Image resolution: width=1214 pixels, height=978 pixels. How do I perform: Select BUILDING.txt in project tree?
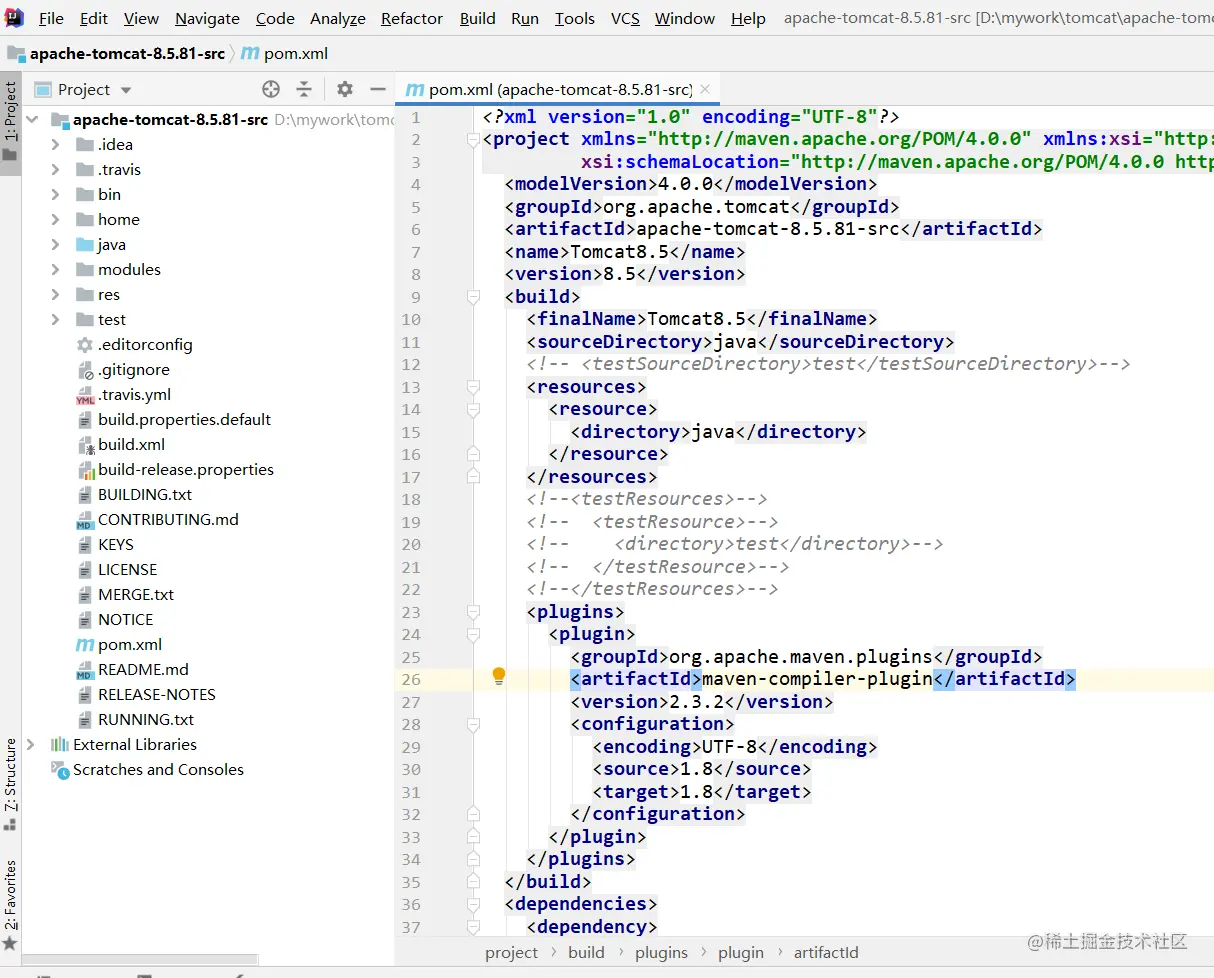tap(145, 495)
